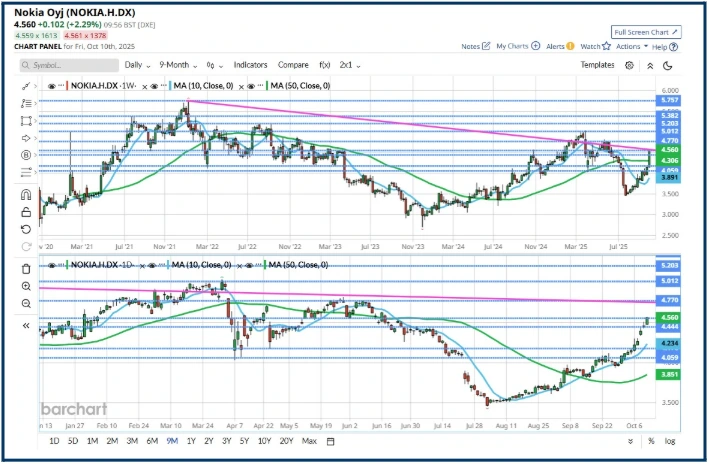Screen dimensions: 709x464
Task: Click the Symbol search field
Action: click(x=70, y=65)
